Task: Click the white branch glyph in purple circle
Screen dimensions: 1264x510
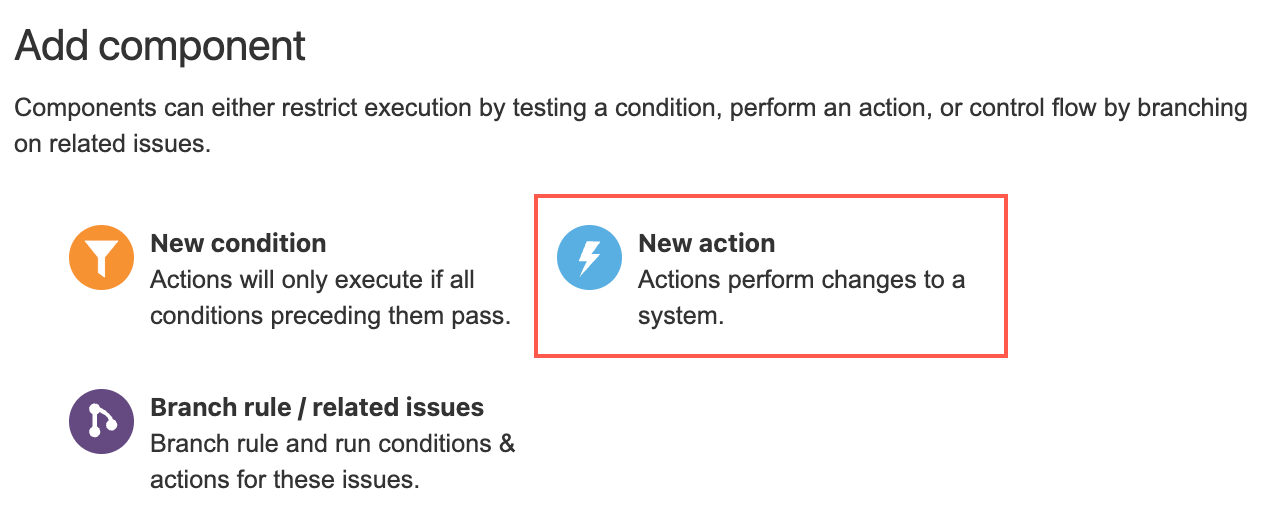Action: click(x=101, y=421)
